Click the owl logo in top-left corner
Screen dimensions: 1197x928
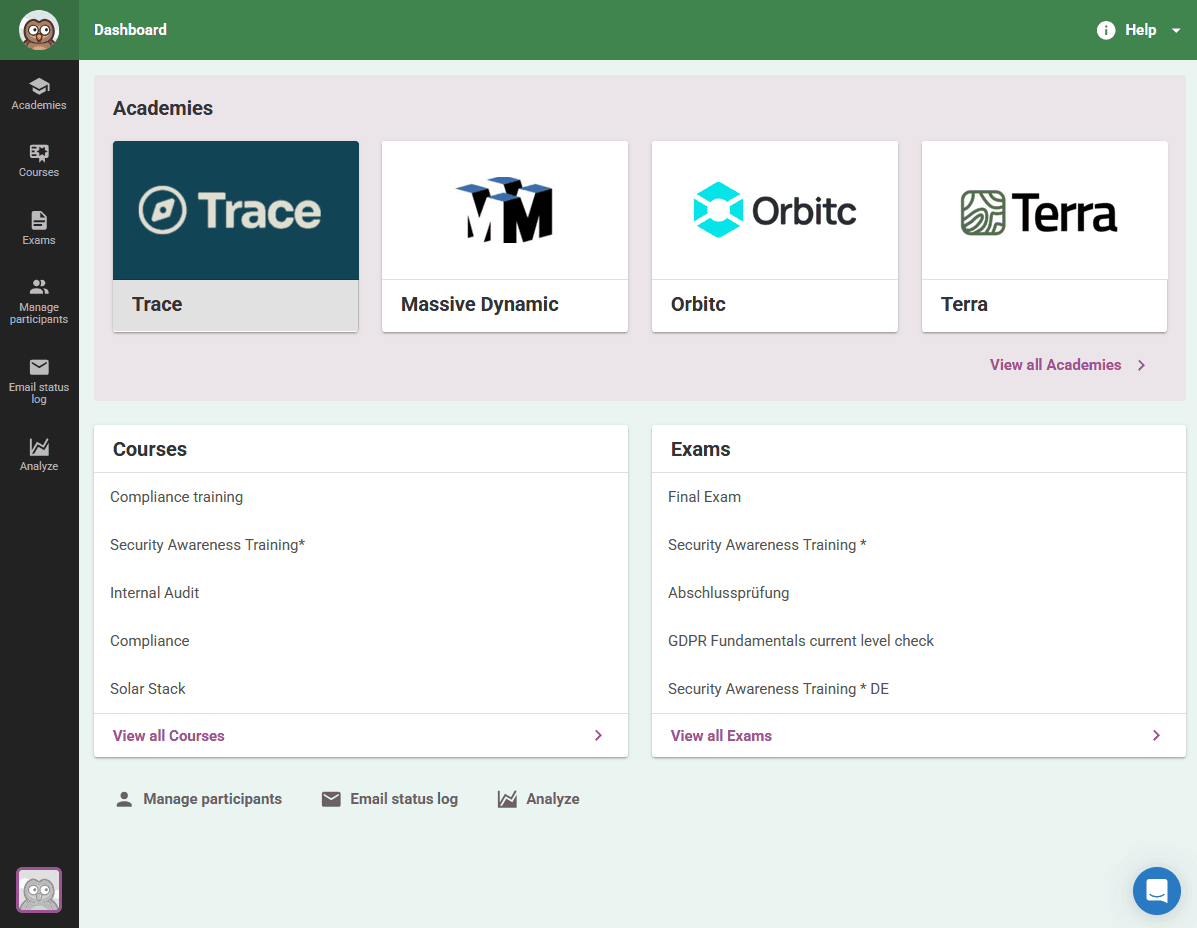39,30
